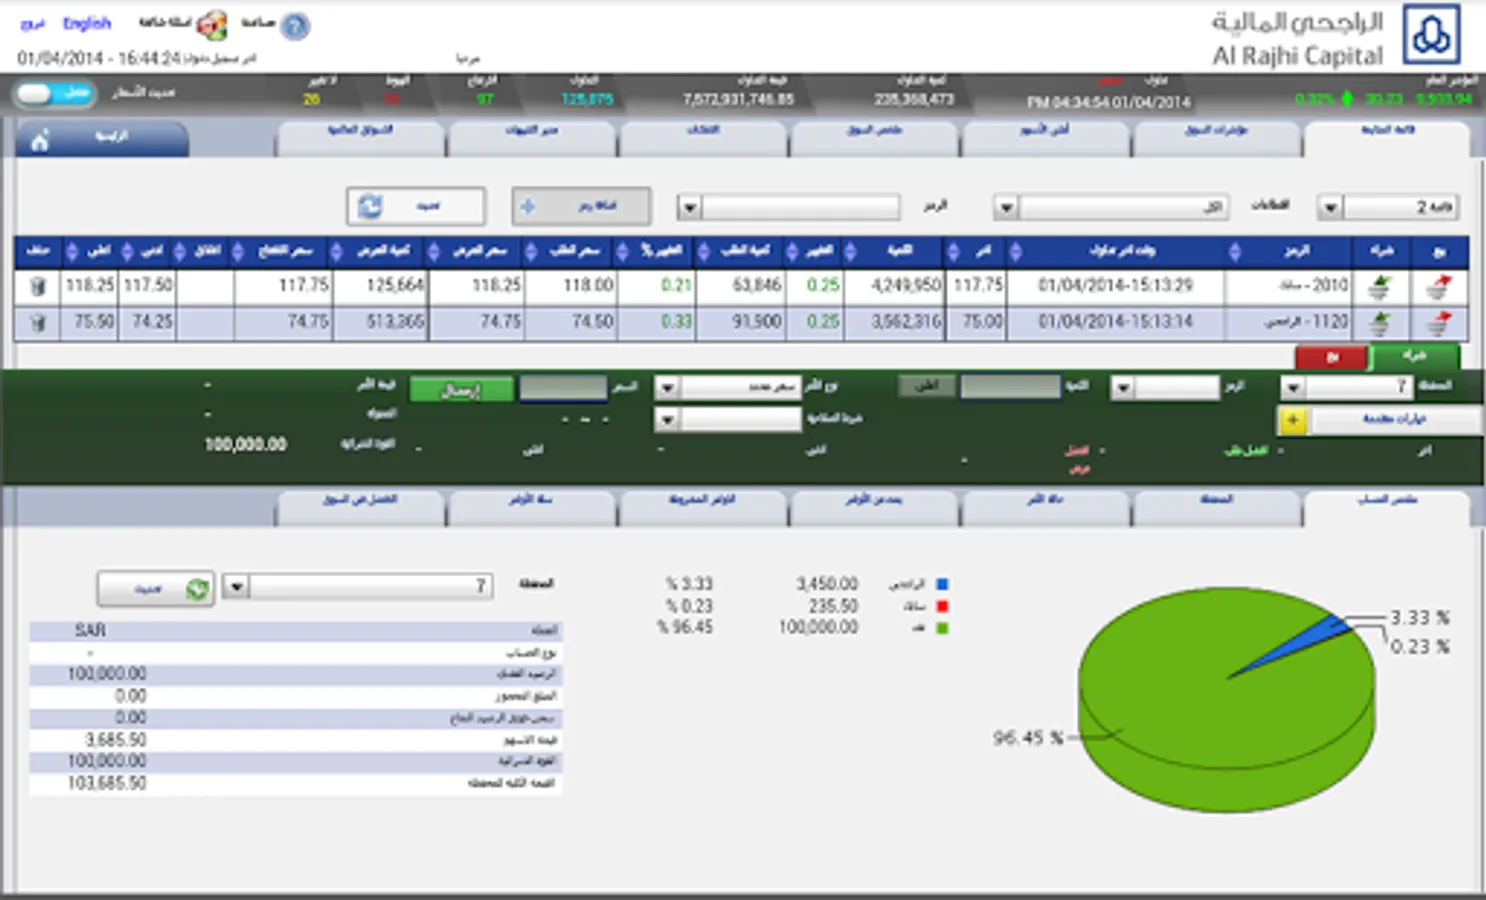The width and height of the screenshot is (1486, 900).
Task: Open the portfolio 7 dropdown in order form
Action: tap(1293, 387)
